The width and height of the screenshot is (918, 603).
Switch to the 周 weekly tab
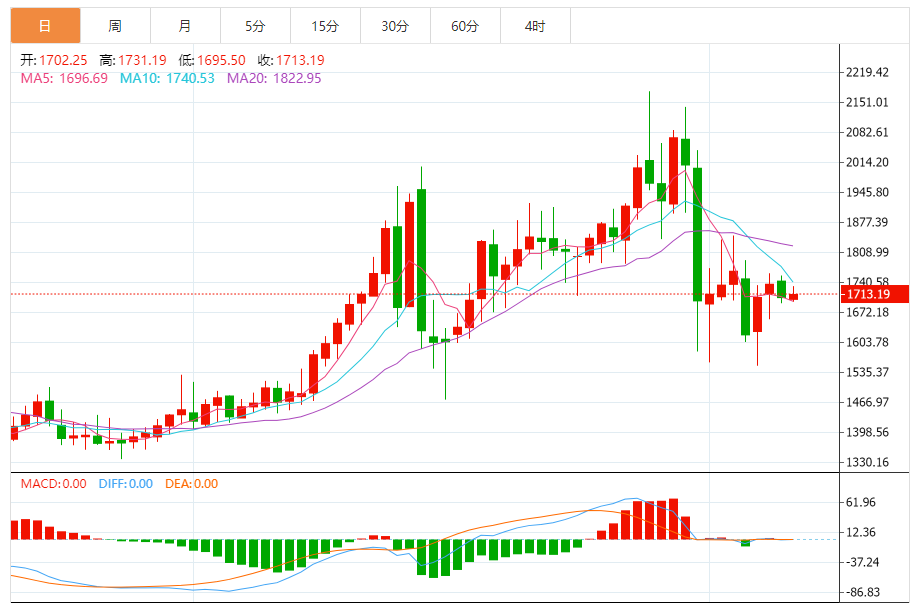coord(115,26)
